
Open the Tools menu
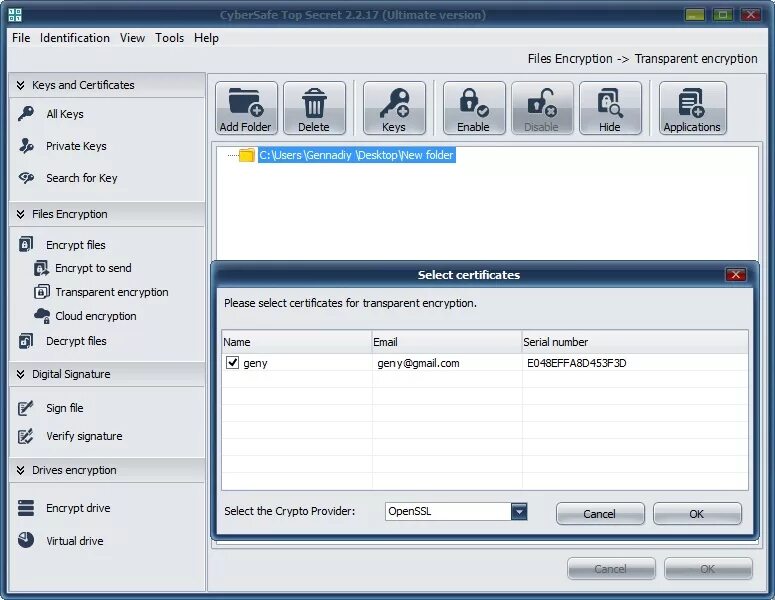tap(170, 38)
